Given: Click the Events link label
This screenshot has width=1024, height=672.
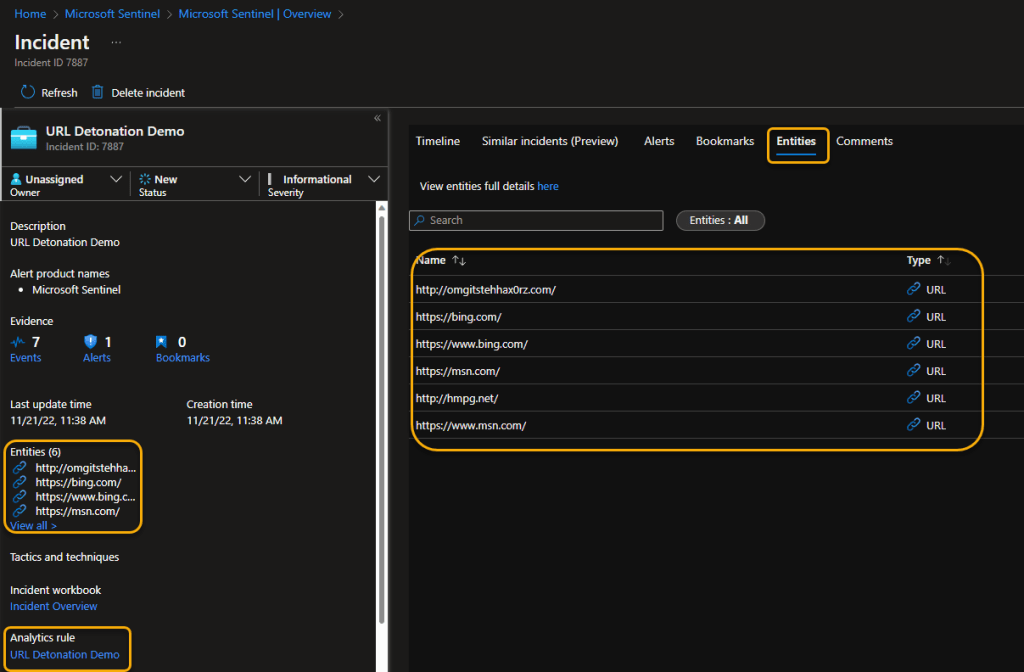Looking at the screenshot, I should click(25, 358).
